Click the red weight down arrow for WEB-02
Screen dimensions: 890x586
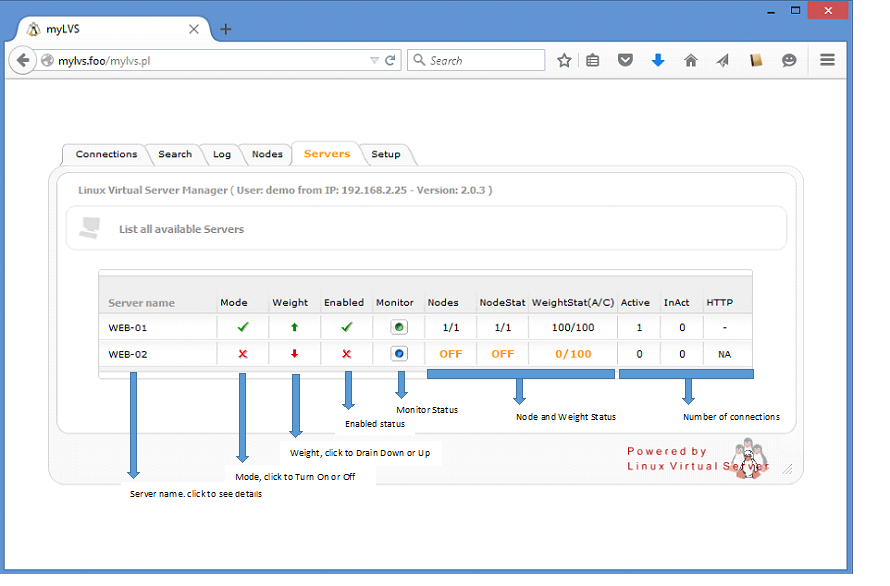295,354
